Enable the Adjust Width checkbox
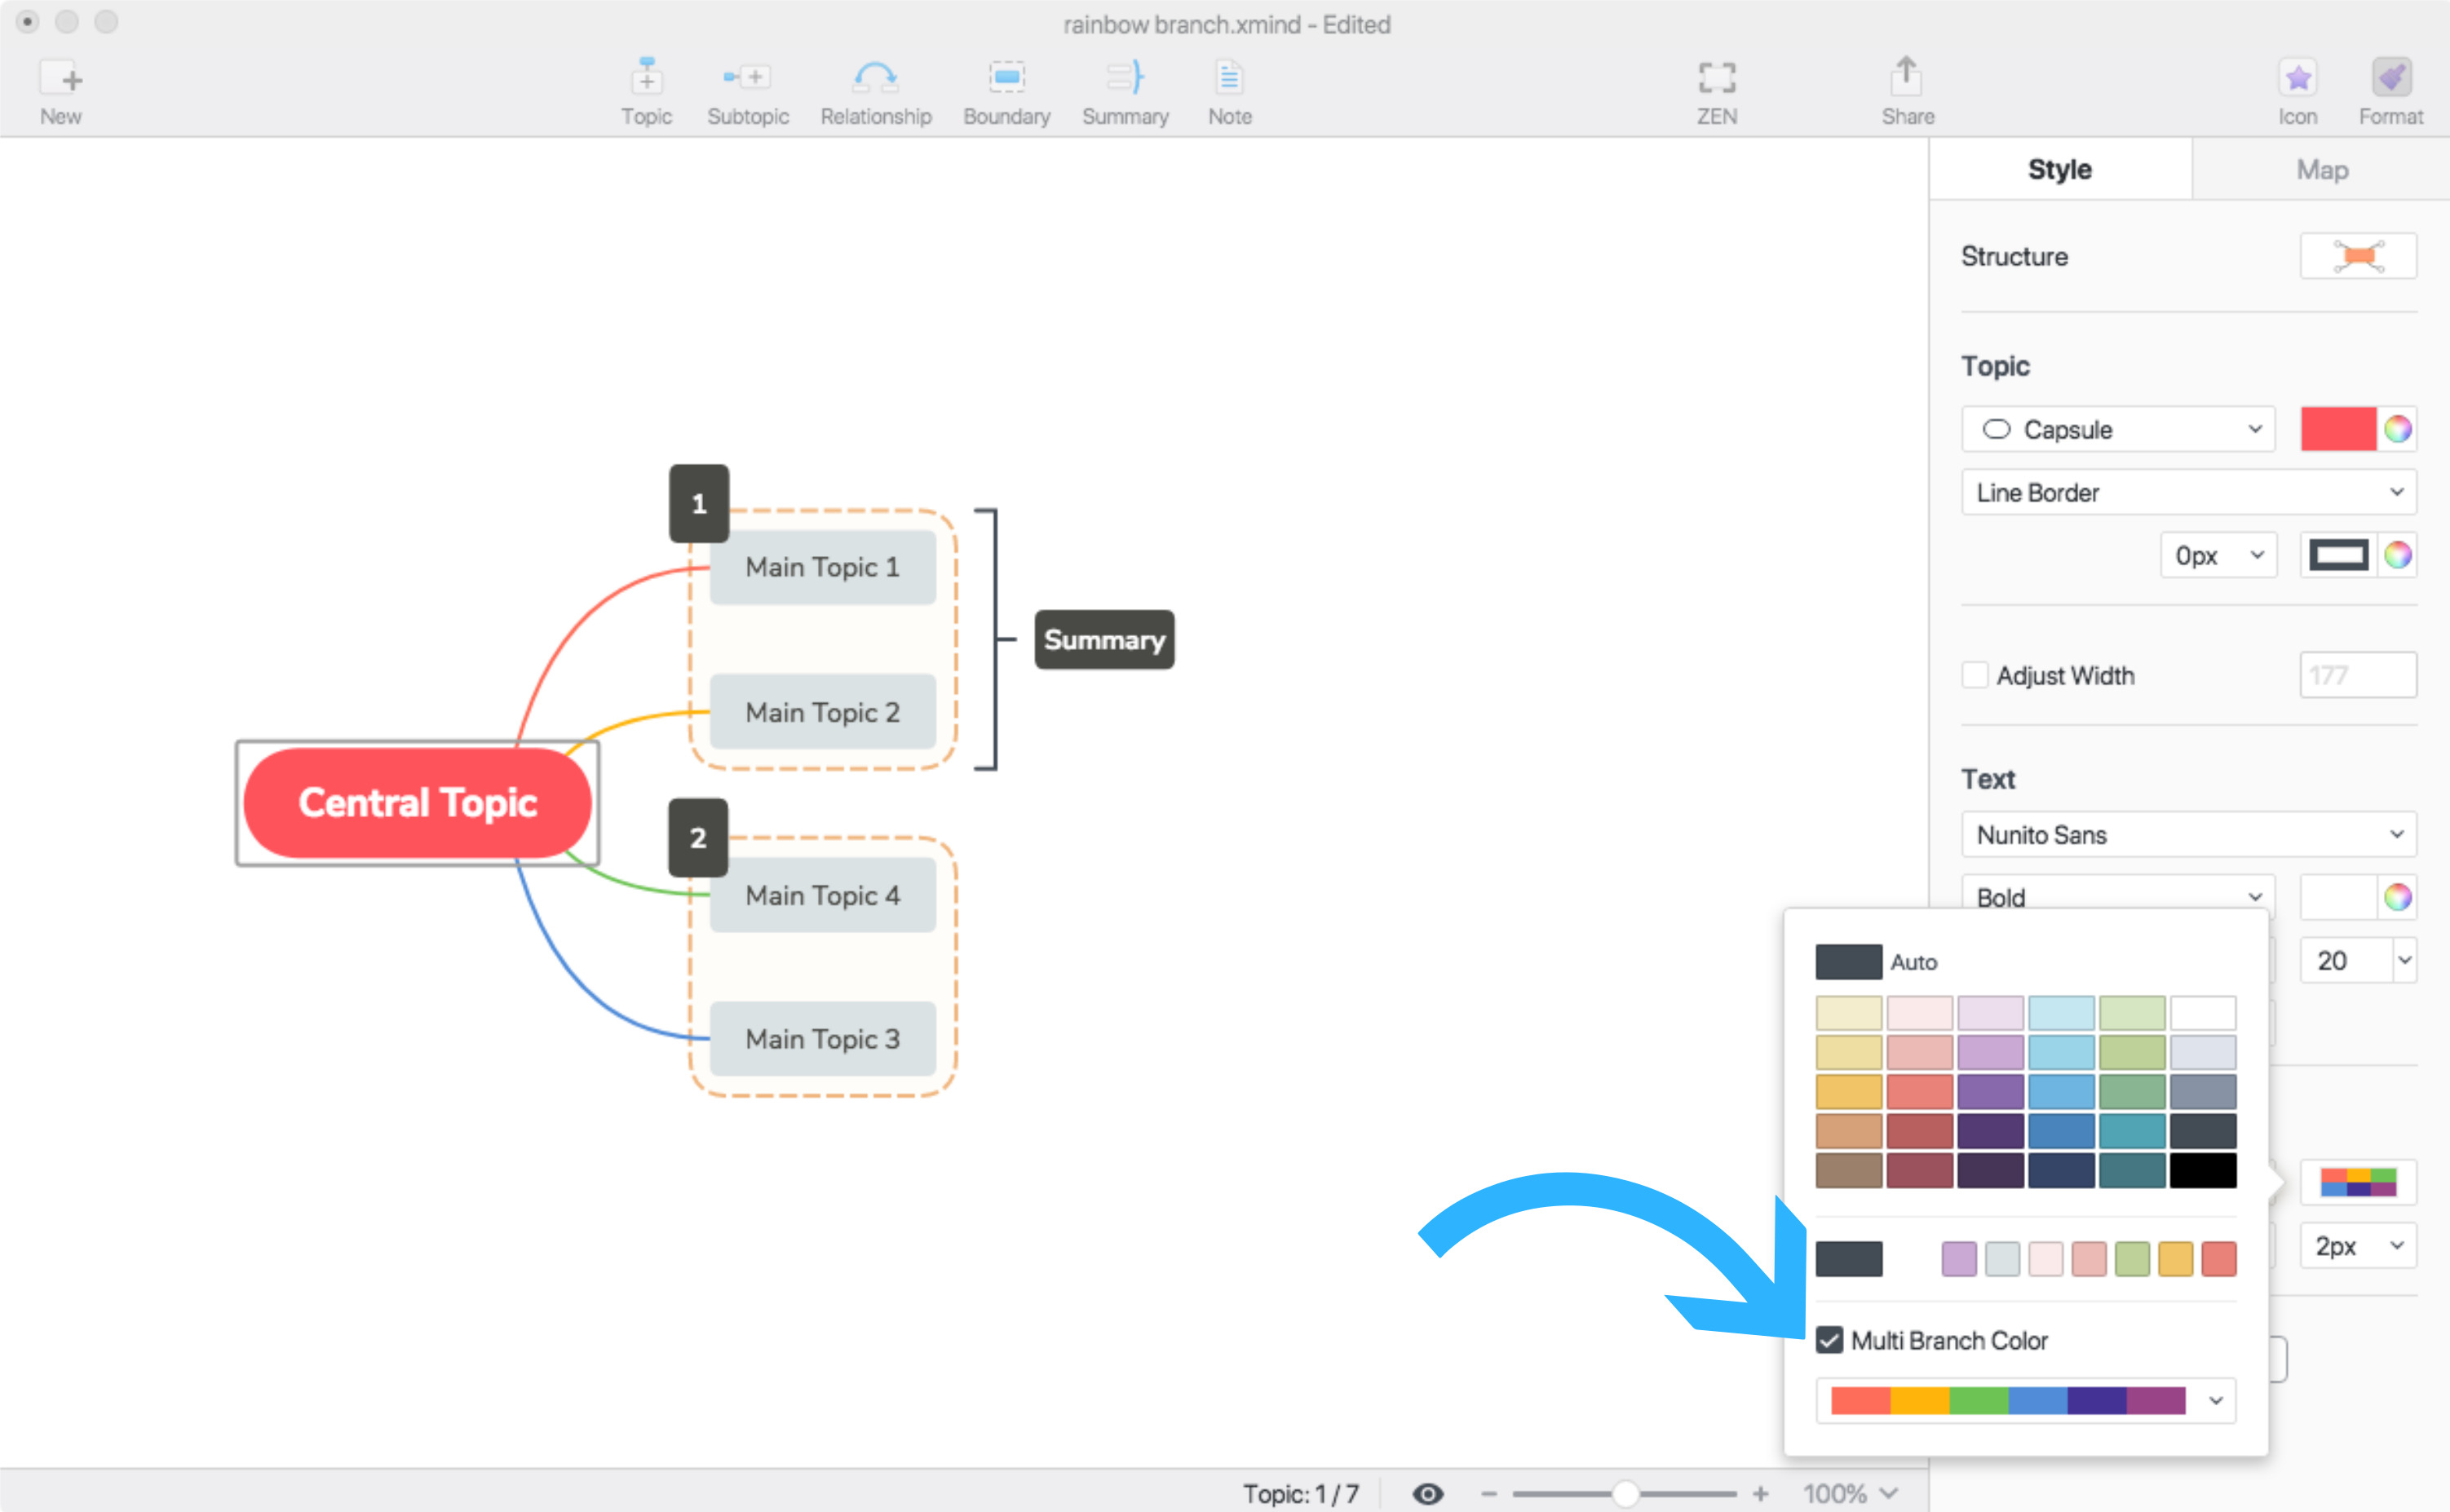This screenshot has width=2450, height=1512. pyautogui.click(x=1974, y=675)
